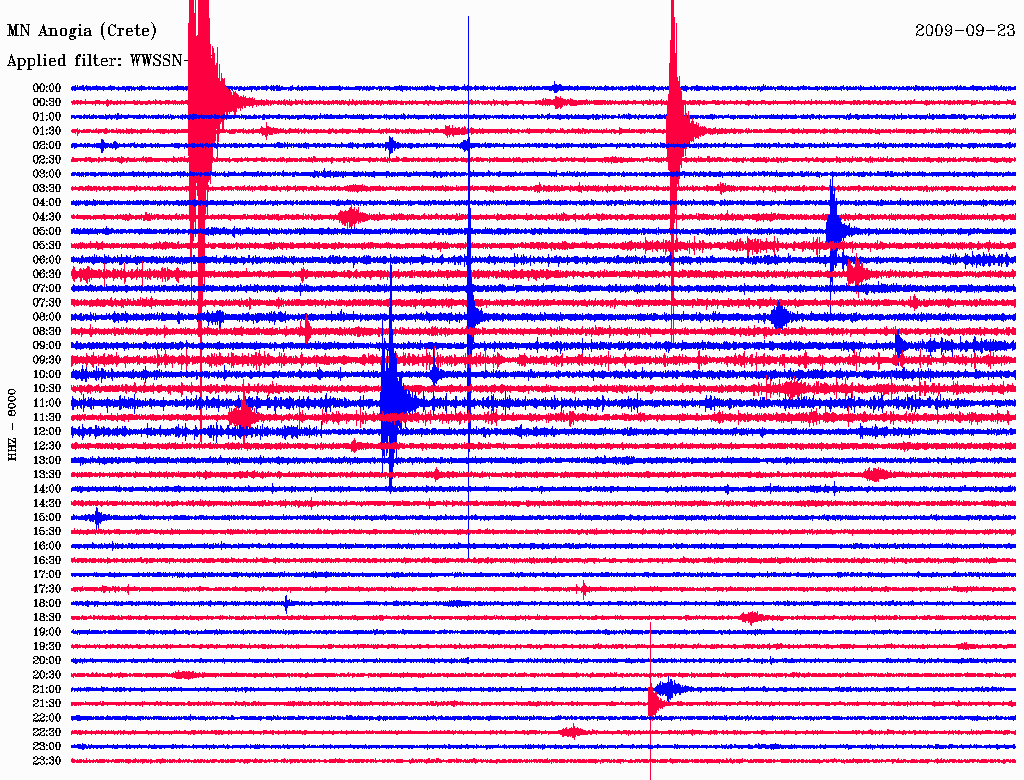Select the '10:30' time label
Viewport: 1024px width, 780px height.
tap(47, 389)
